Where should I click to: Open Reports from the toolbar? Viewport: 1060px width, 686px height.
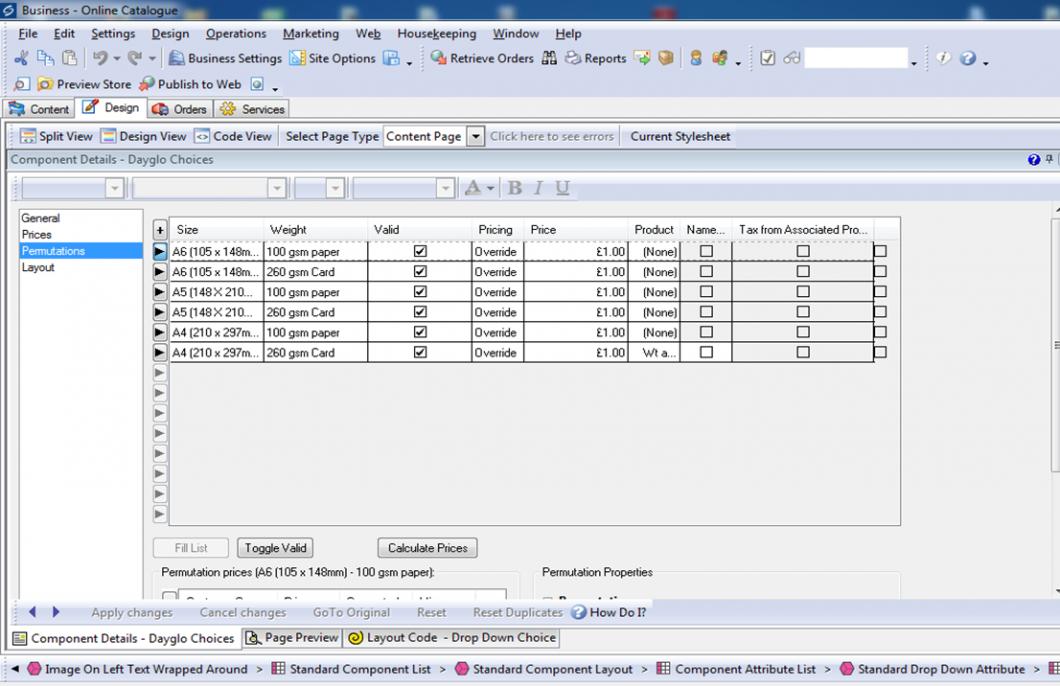[x=596, y=59]
